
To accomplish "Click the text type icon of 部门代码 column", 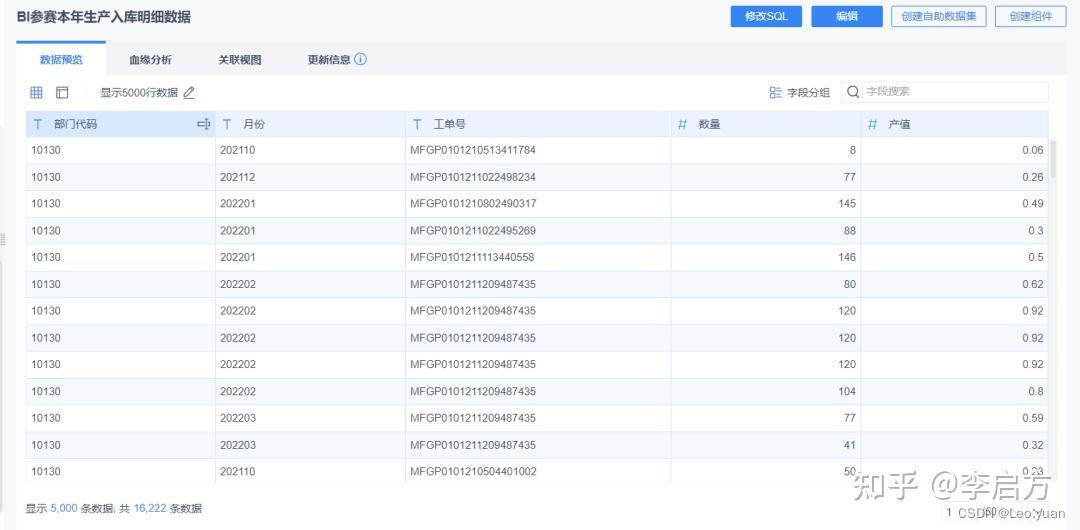I will 38,125.
